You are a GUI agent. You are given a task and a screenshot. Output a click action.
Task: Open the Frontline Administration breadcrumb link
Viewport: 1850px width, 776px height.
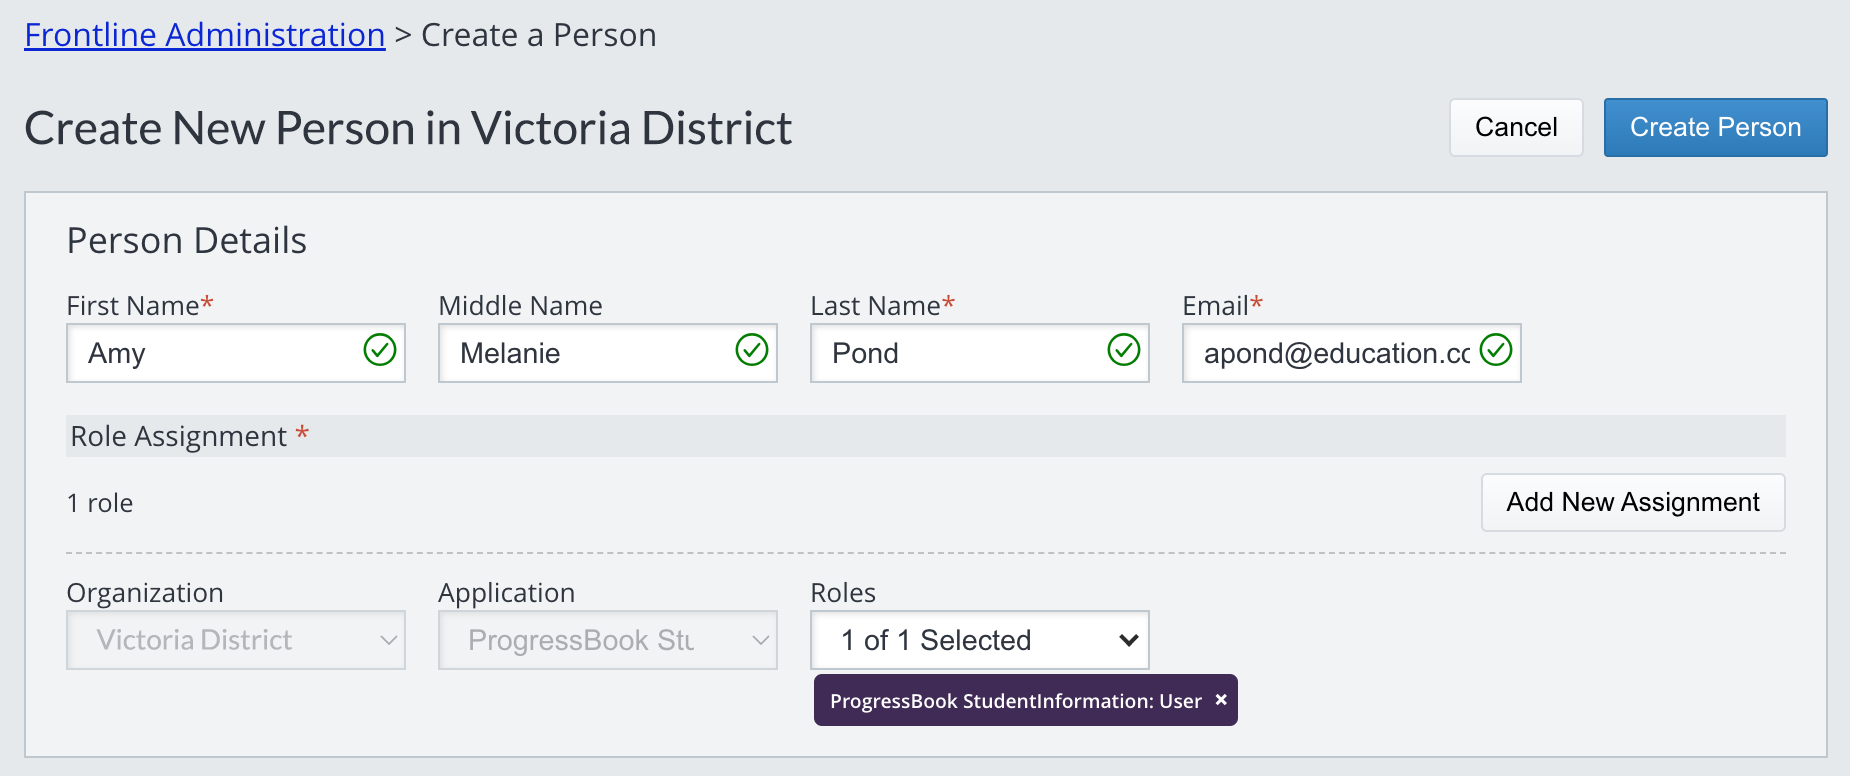[205, 35]
